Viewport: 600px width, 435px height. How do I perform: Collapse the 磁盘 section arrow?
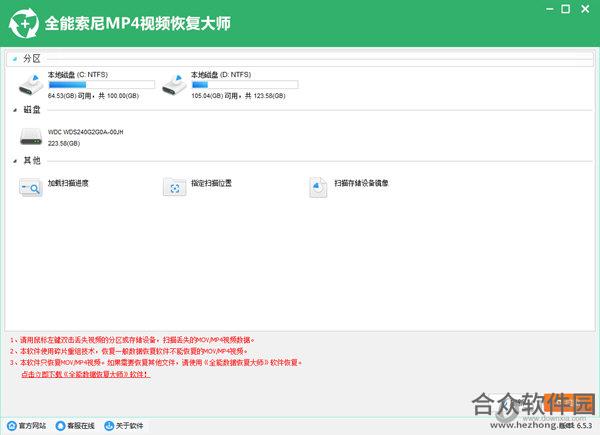pos(15,110)
